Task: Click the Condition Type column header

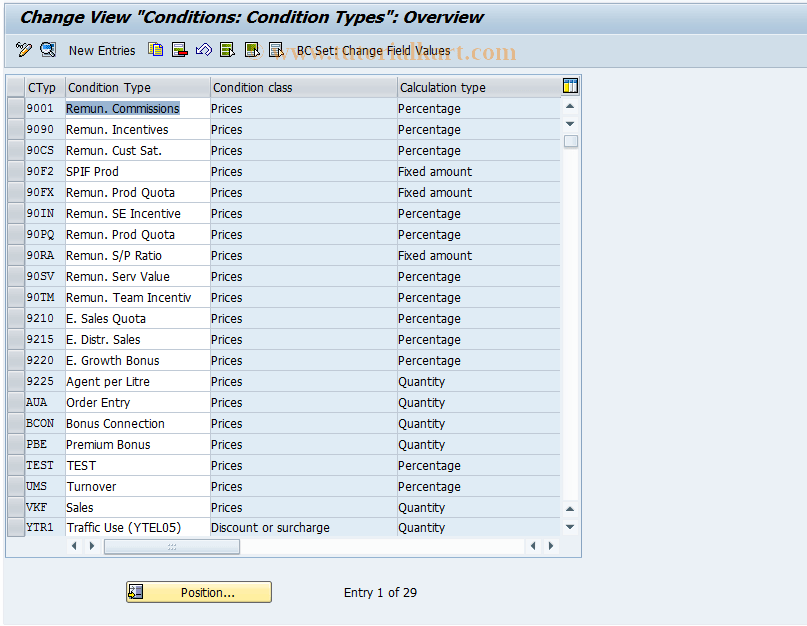Action: coord(135,87)
